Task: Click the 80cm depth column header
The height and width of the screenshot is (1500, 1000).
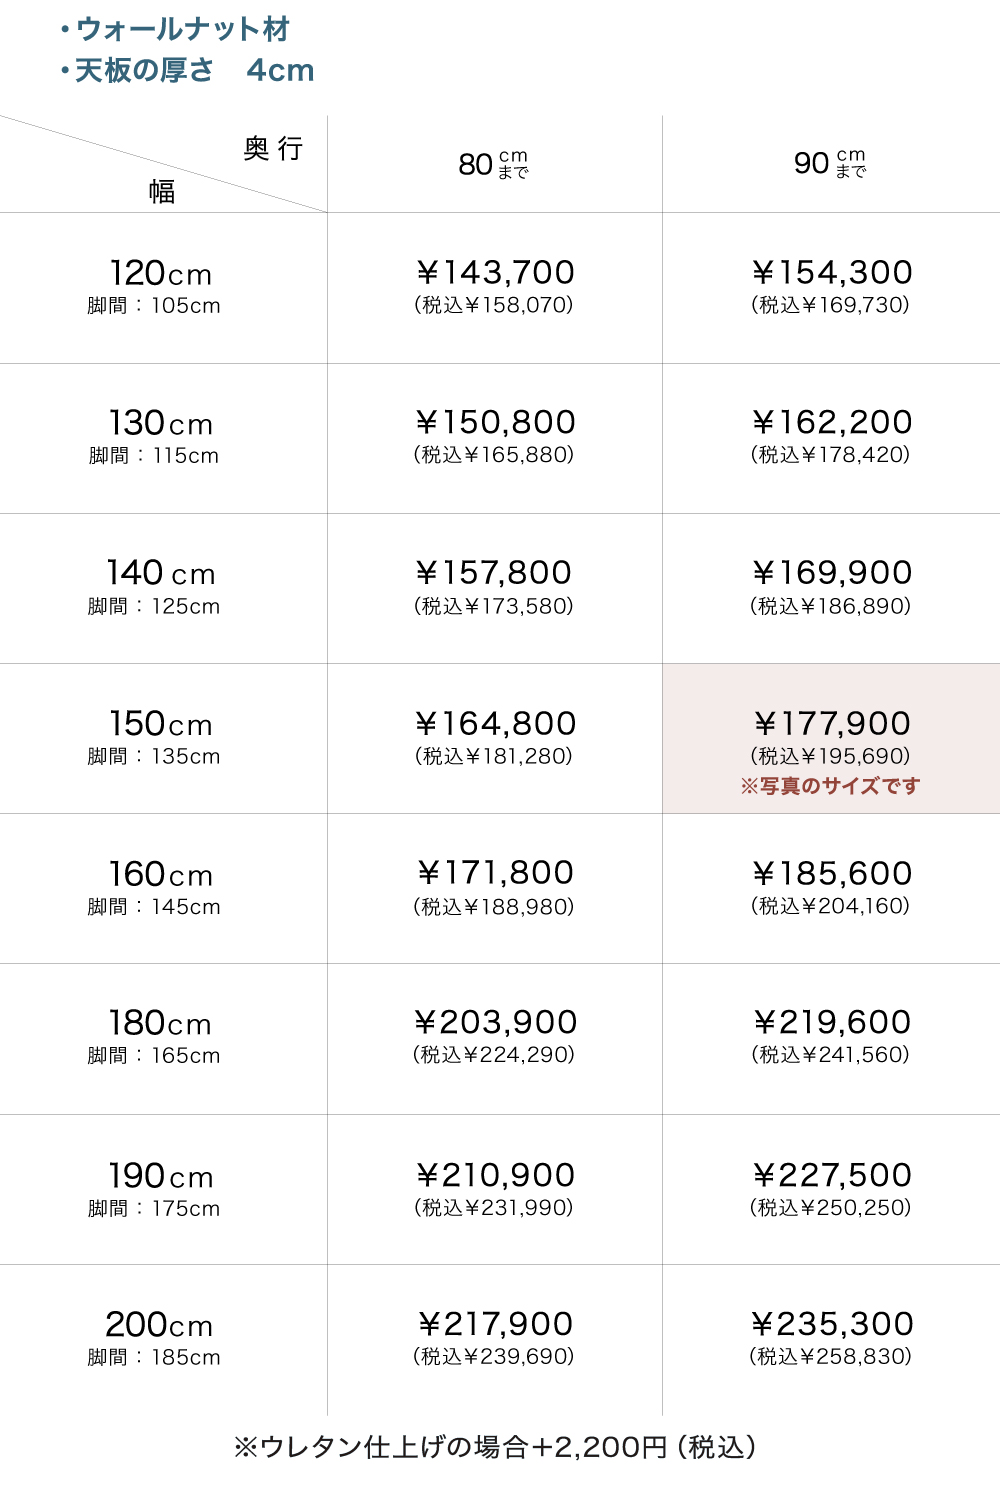Action: pyautogui.click(x=494, y=163)
